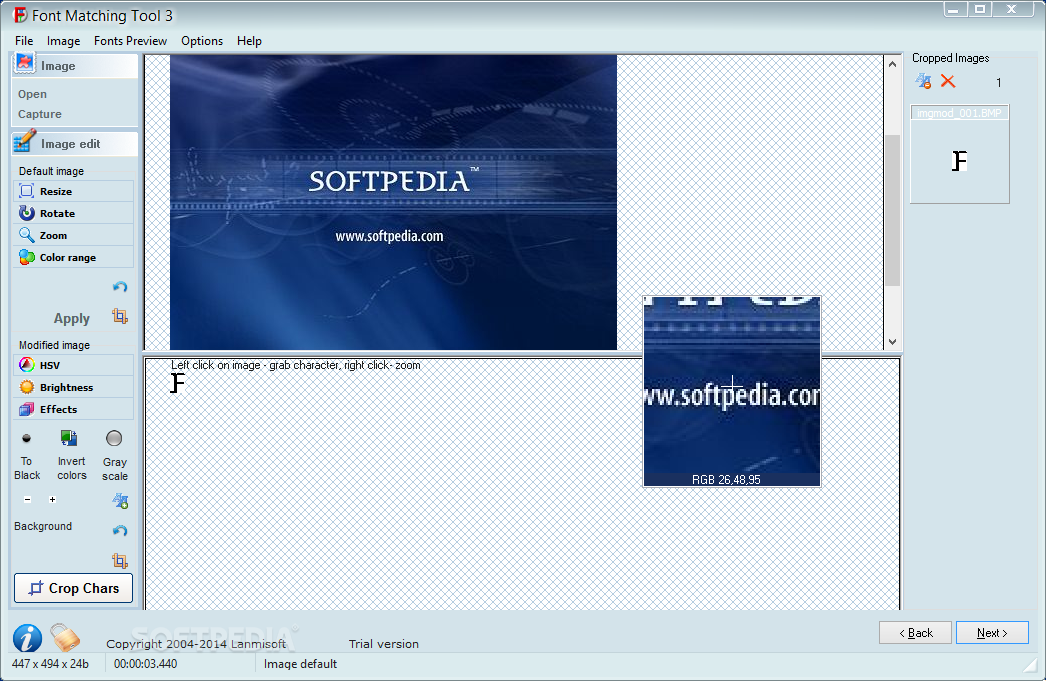Select the Image section header
The height and width of the screenshot is (681, 1046).
75,65
